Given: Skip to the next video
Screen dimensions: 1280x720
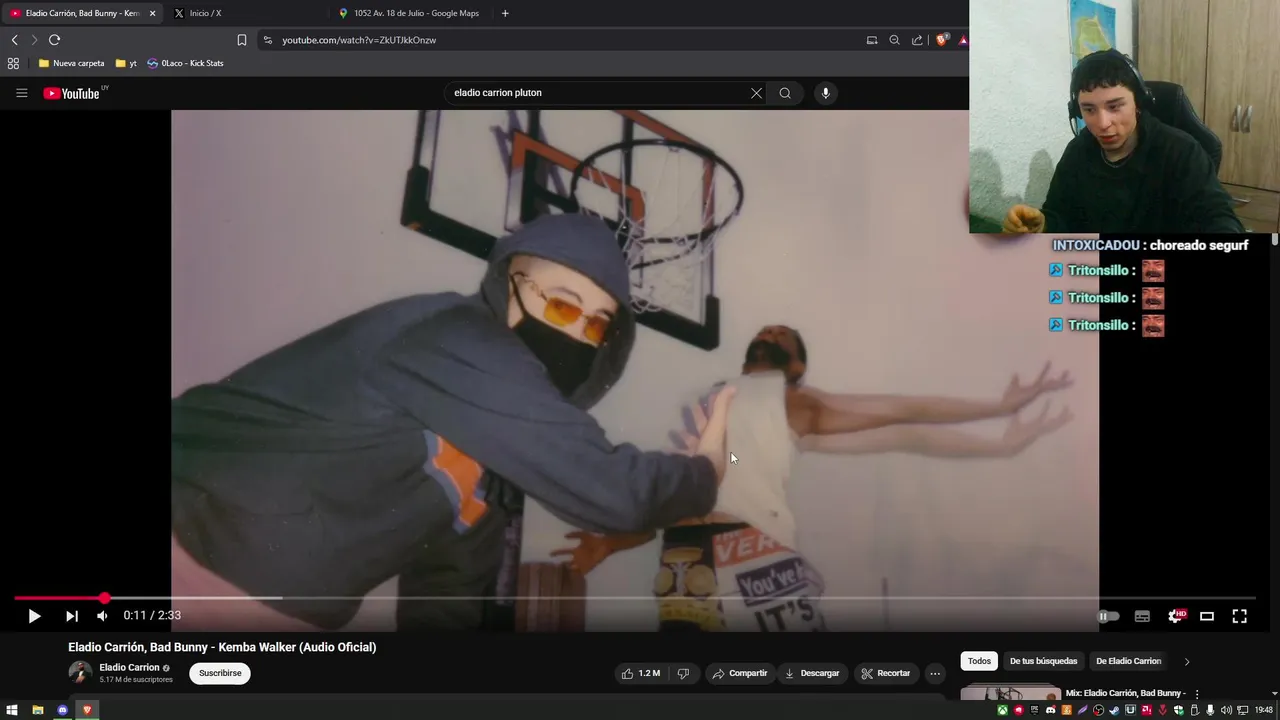Looking at the screenshot, I should [71, 616].
